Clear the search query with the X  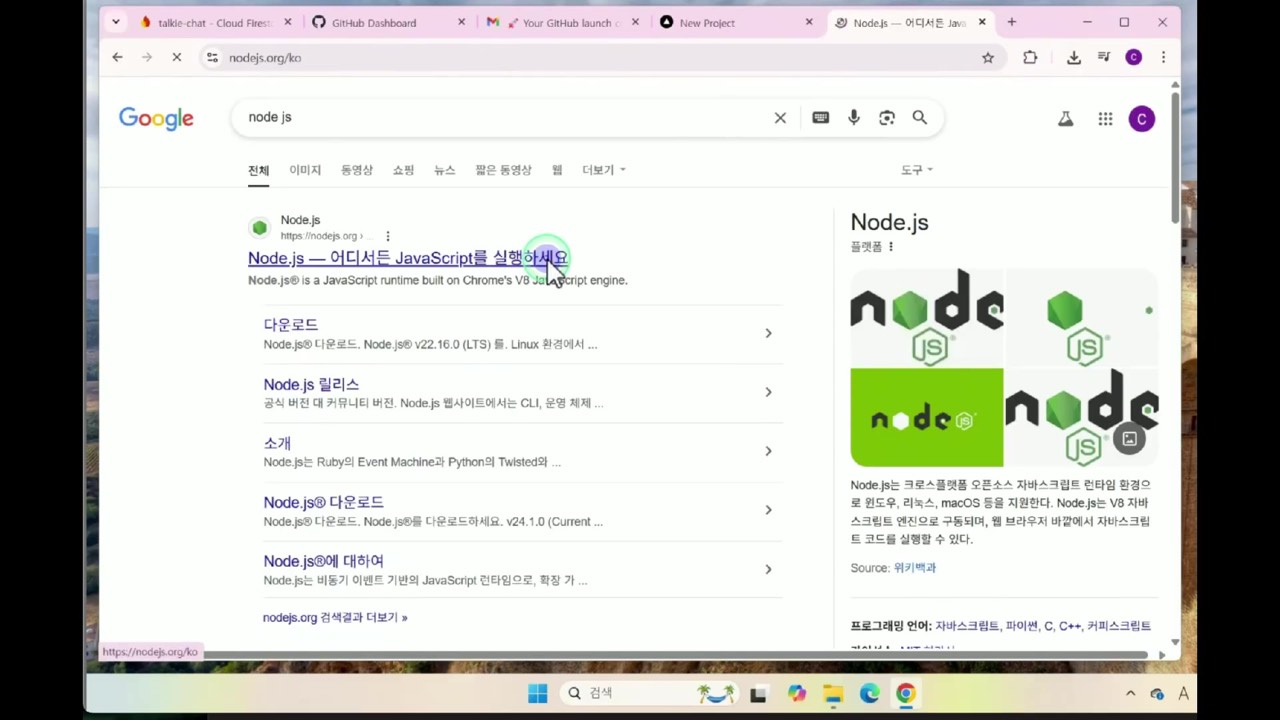[780, 118]
